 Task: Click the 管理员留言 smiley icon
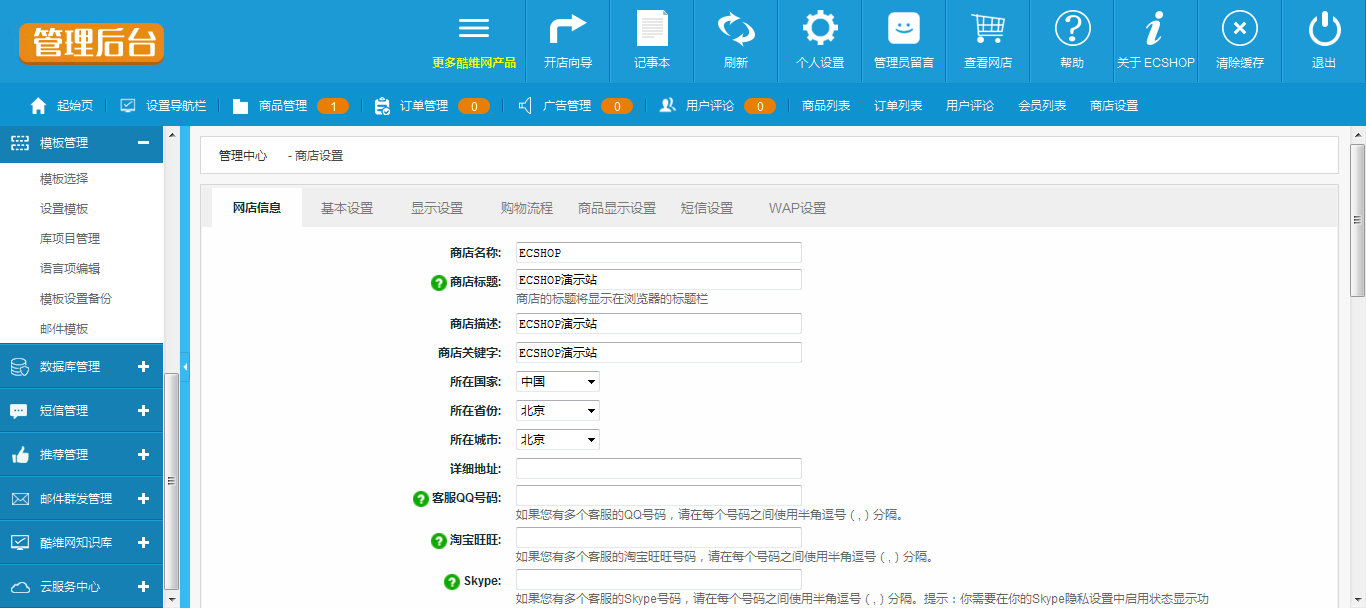coord(904,29)
